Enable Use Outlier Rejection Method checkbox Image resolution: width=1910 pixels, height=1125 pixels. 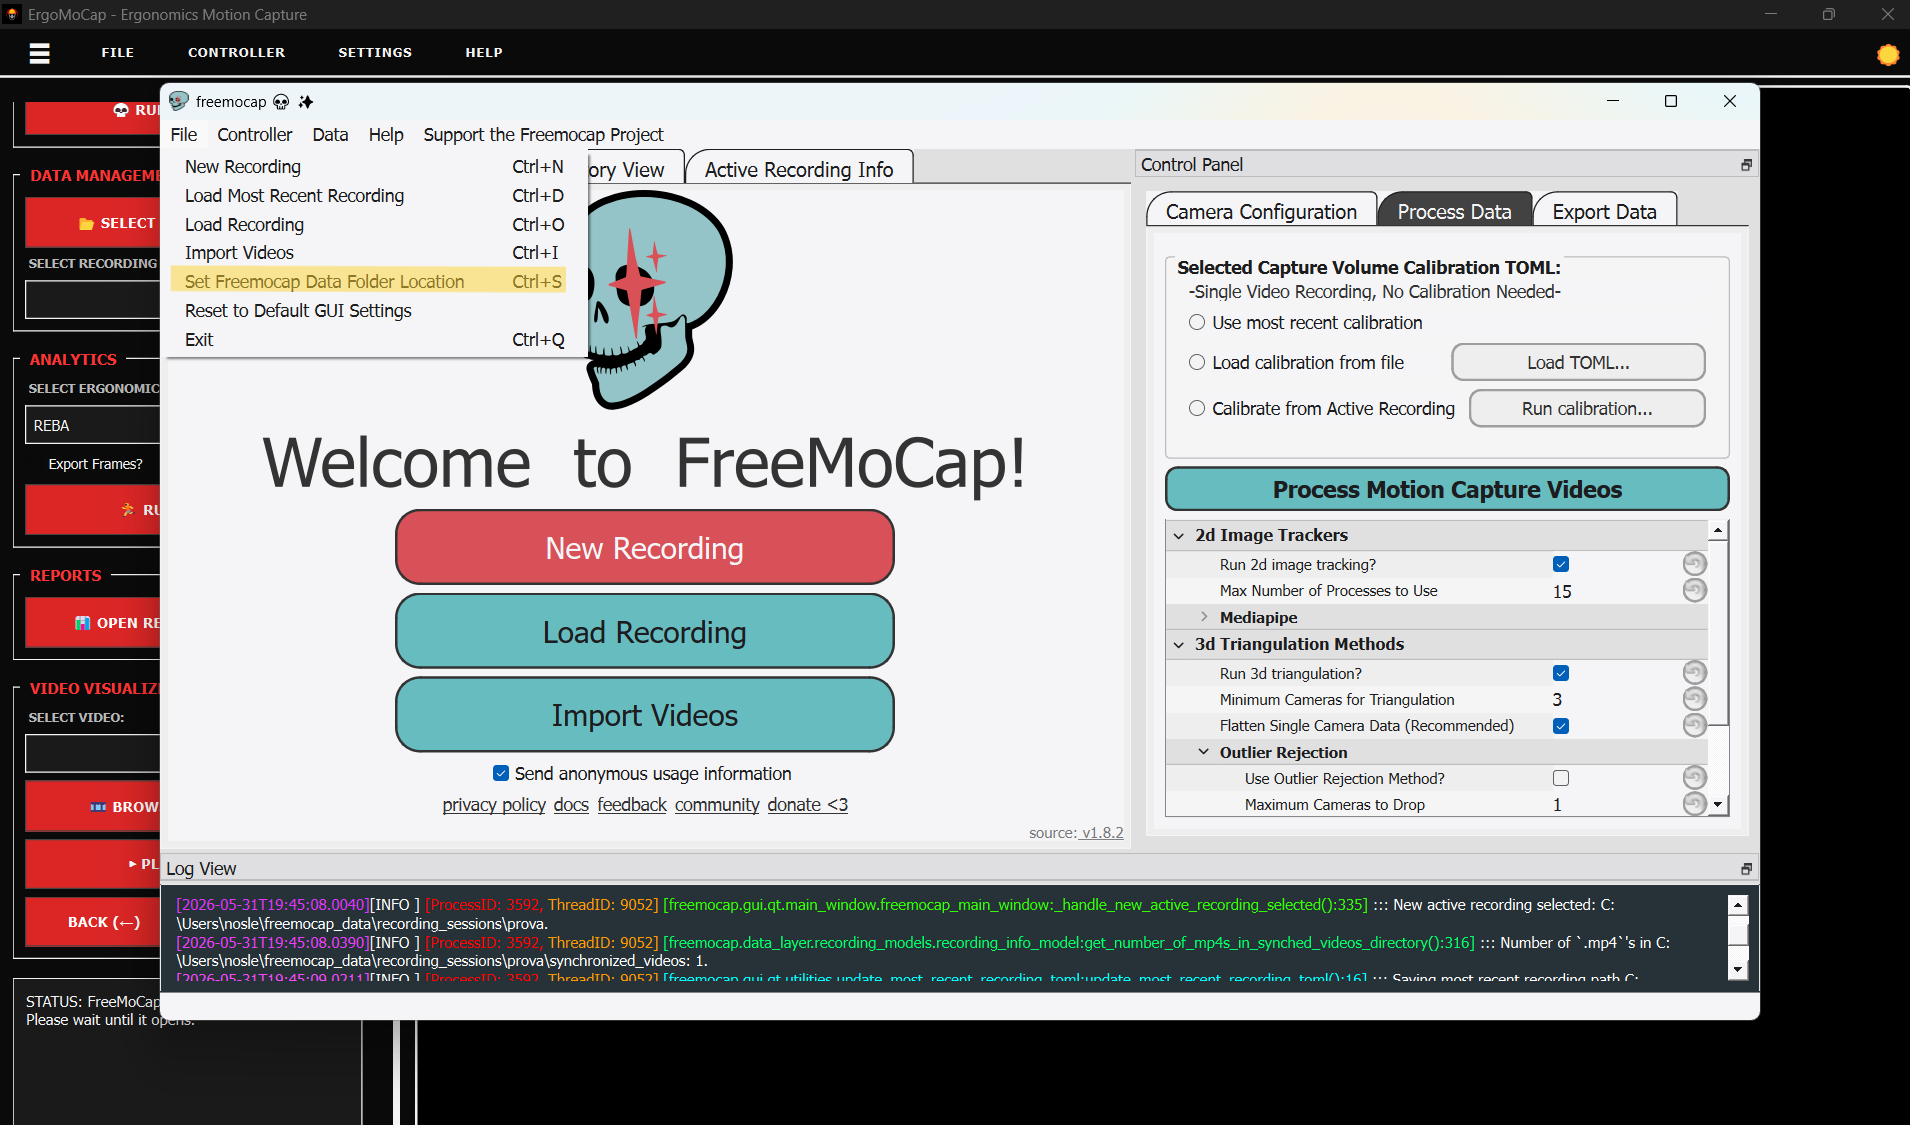tap(1561, 778)
